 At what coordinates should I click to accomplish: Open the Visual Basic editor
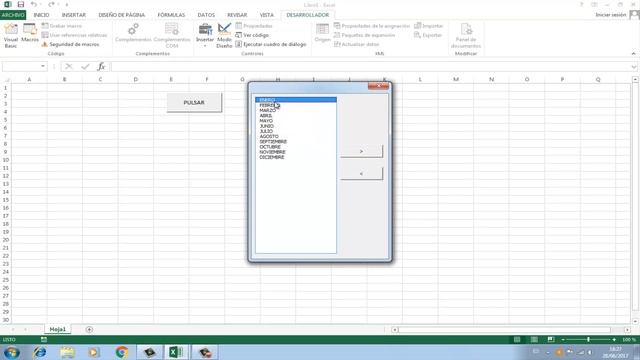click(11, 36)
